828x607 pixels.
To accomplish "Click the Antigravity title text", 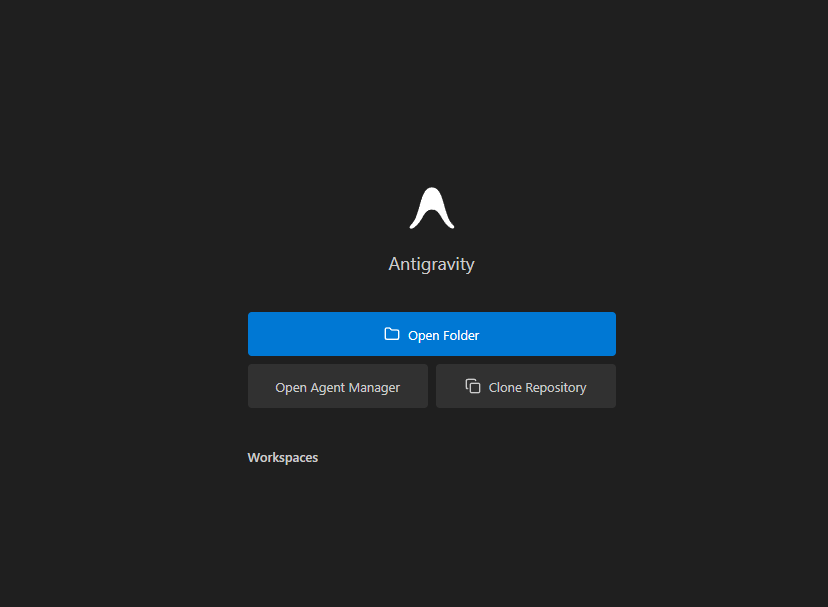I will (431, 264).
